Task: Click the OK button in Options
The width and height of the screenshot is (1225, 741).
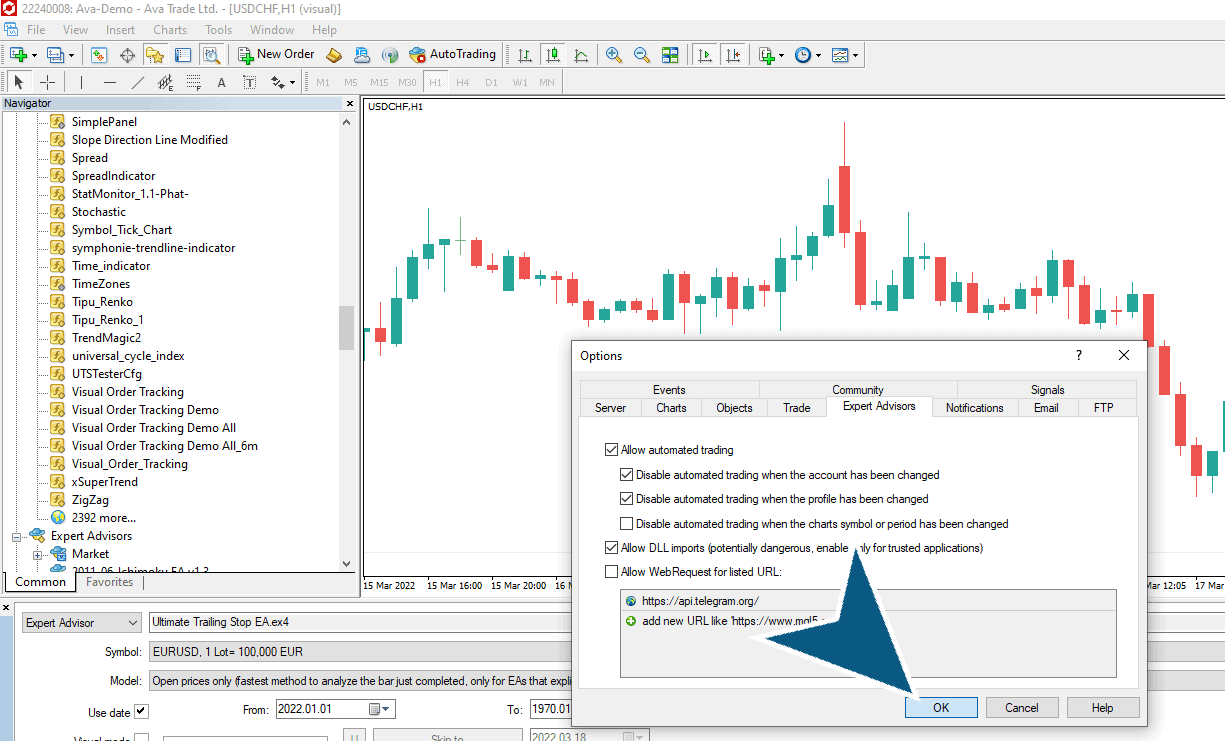Action: [941, 707]
